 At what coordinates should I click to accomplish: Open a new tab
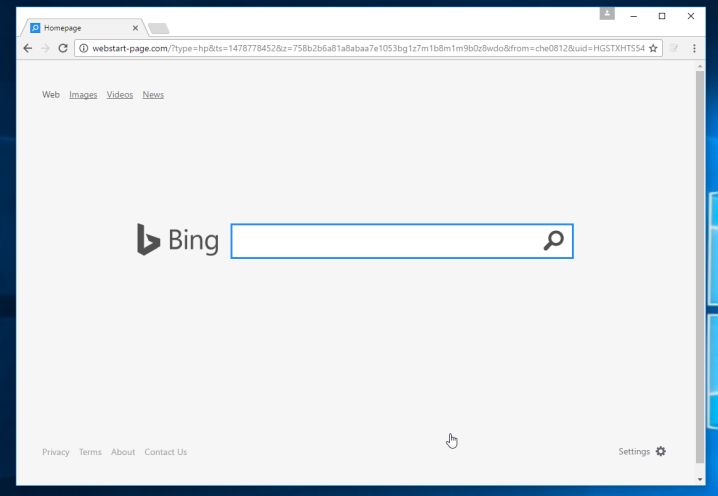[159, 28]
